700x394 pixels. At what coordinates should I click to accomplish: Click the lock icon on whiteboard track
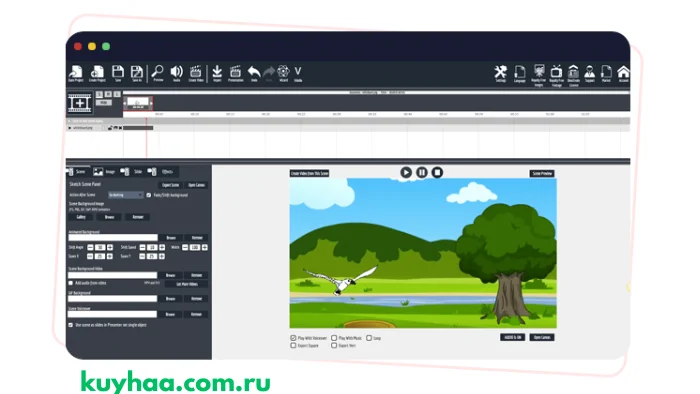coord(110,128)
